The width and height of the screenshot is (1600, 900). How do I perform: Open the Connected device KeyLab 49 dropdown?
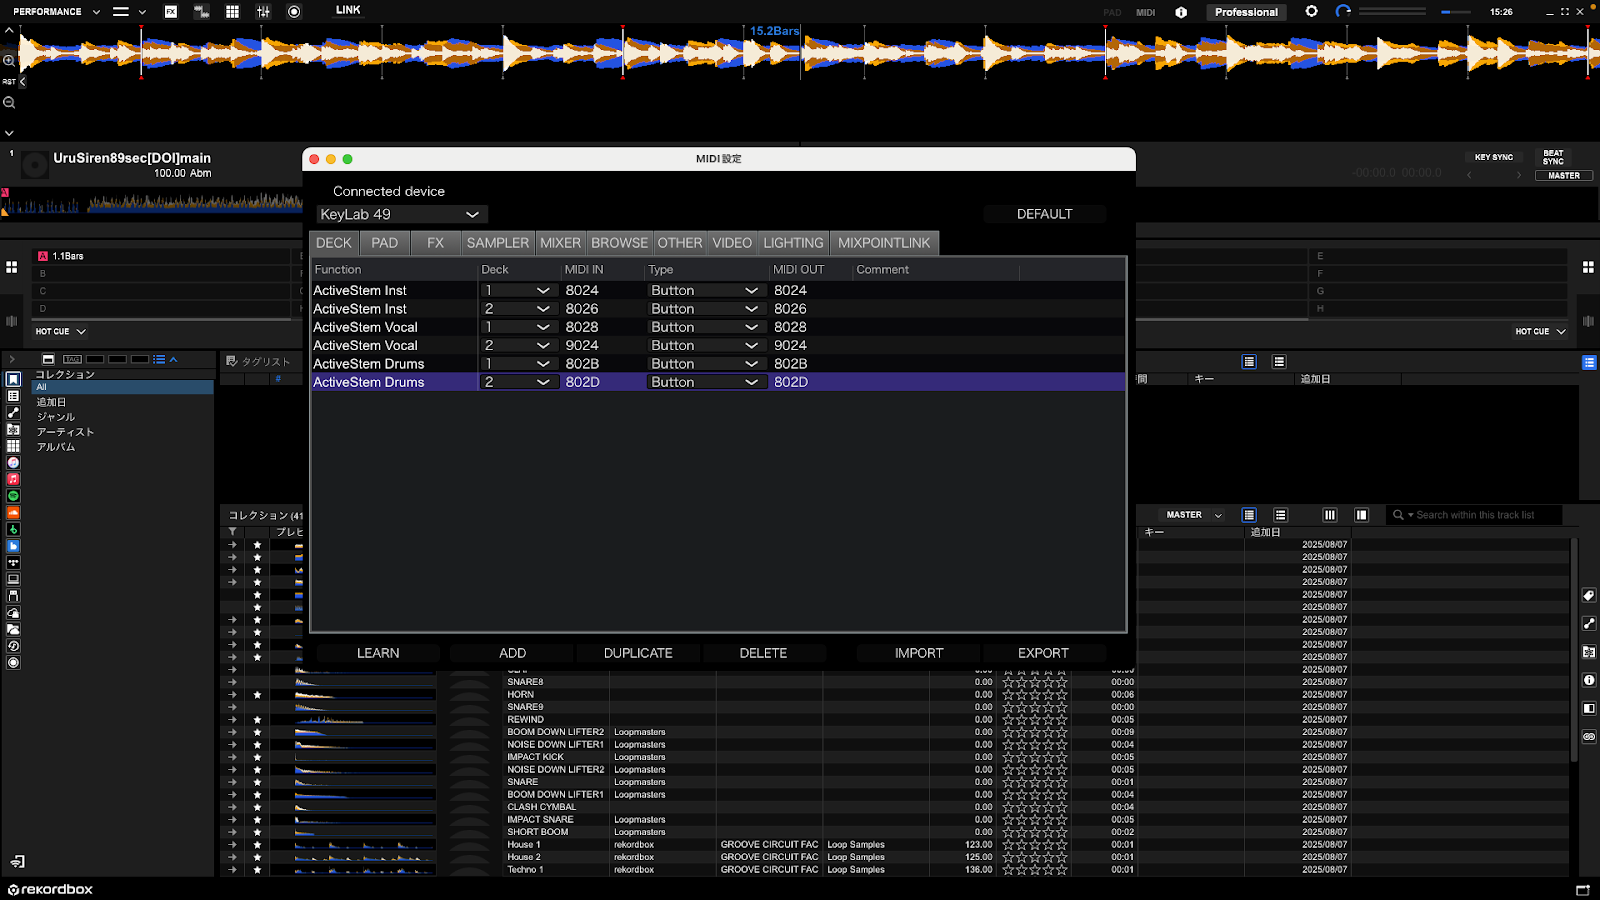coord(402,214)
